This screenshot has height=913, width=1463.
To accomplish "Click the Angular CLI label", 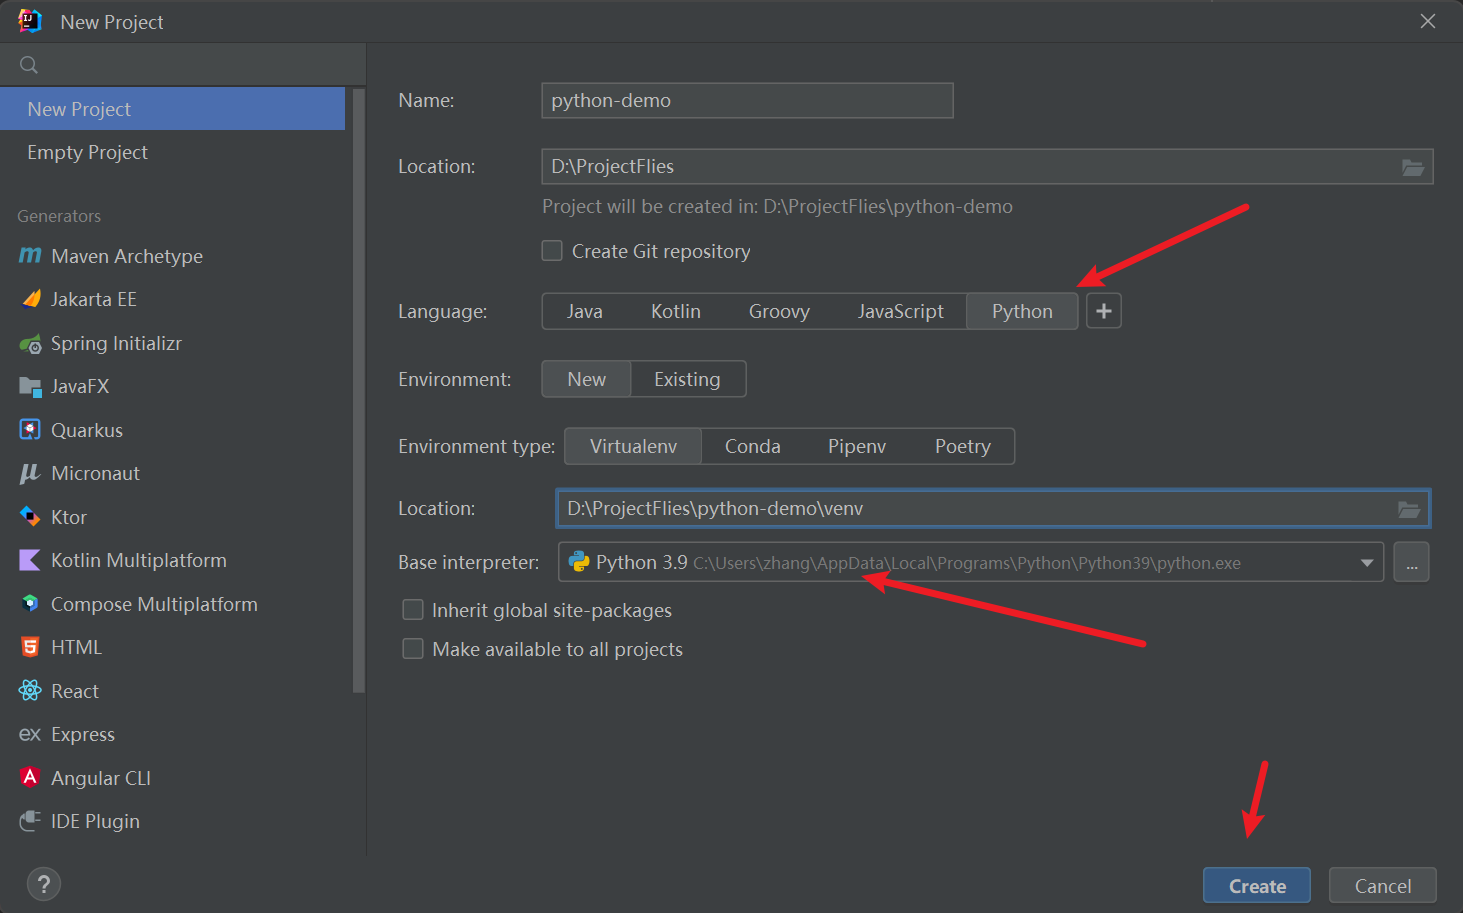I will coord(101,778).
